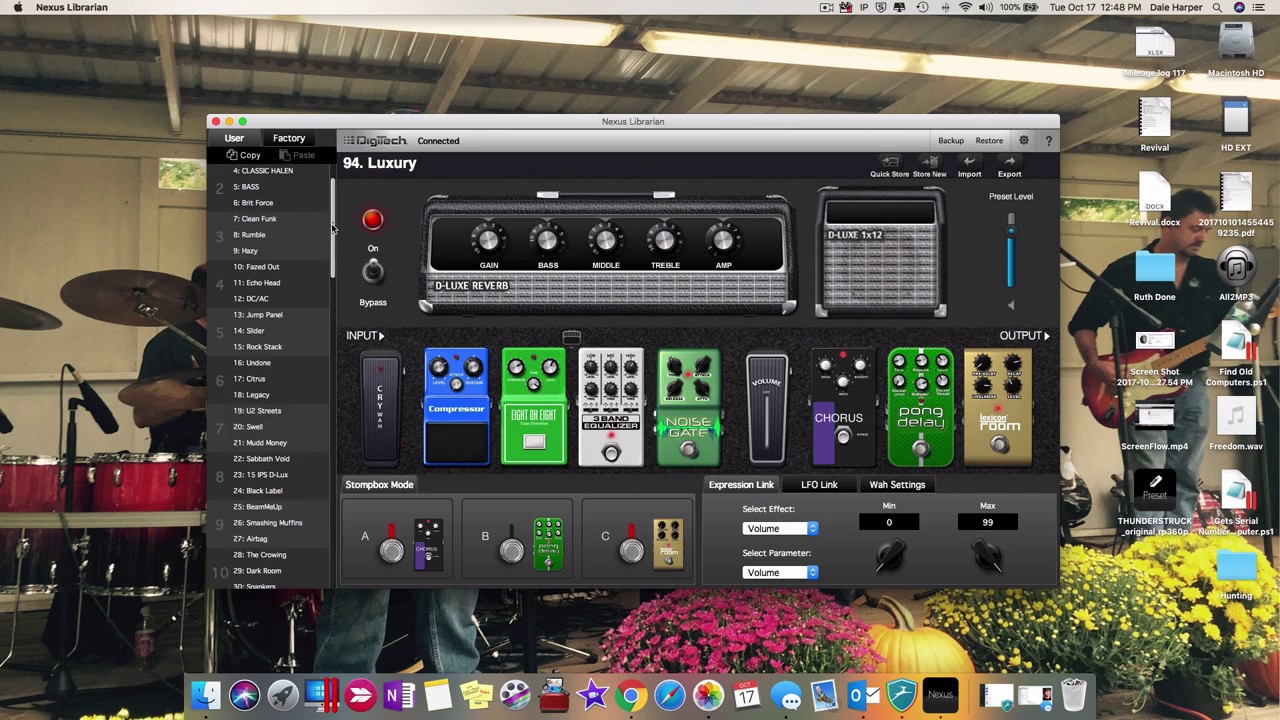Click the D-Luxe Reverb amp head
The image size is (1280, 720).
(x=609, y=255)
